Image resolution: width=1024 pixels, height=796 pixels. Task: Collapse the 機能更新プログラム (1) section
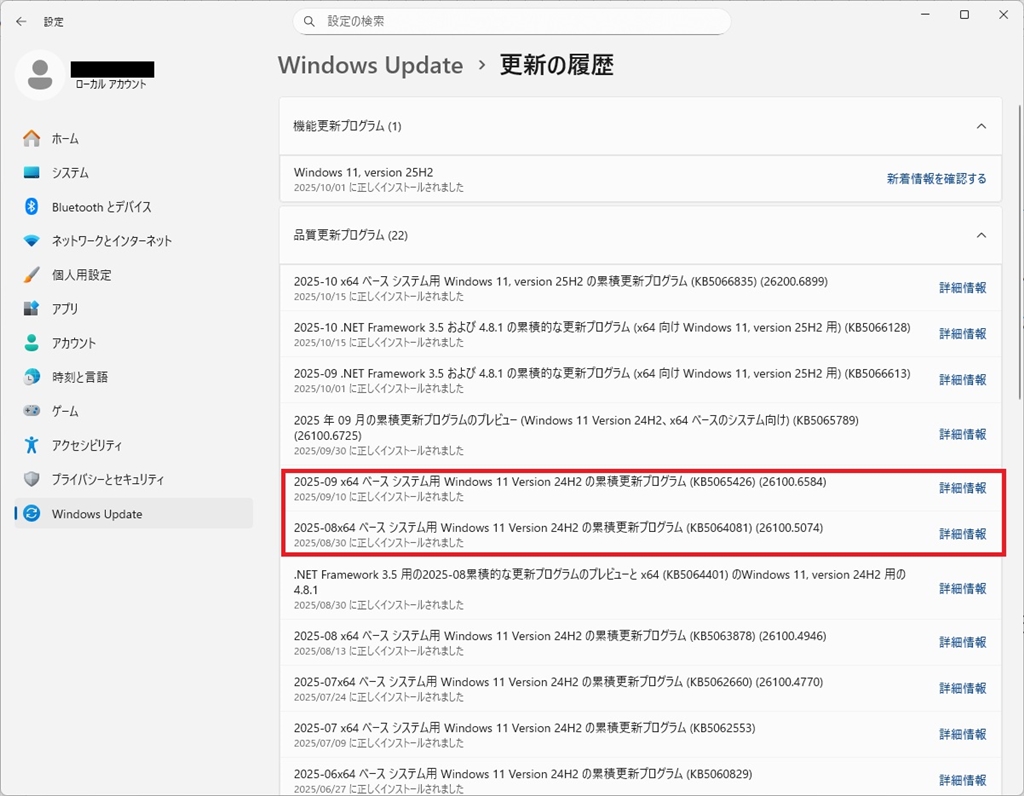click(x=981, y=126)
